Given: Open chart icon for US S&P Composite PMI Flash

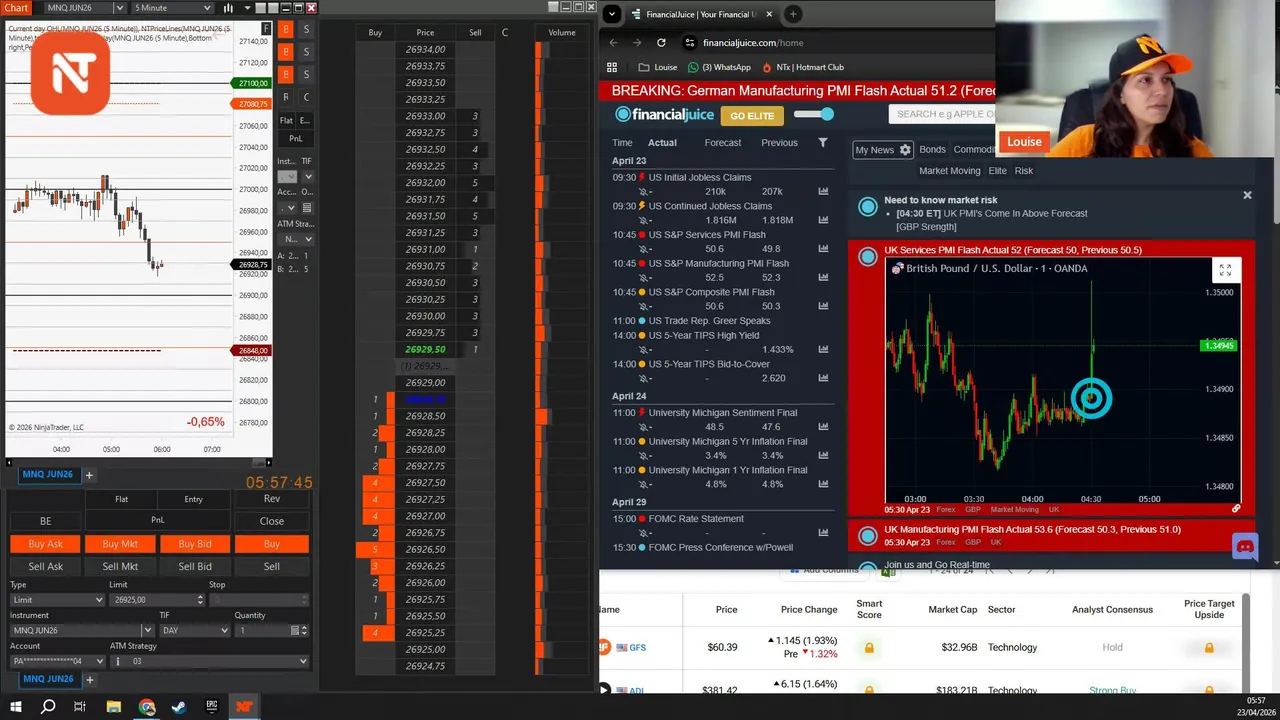Looking at the screenshot, I should click(x=823, y=306).
